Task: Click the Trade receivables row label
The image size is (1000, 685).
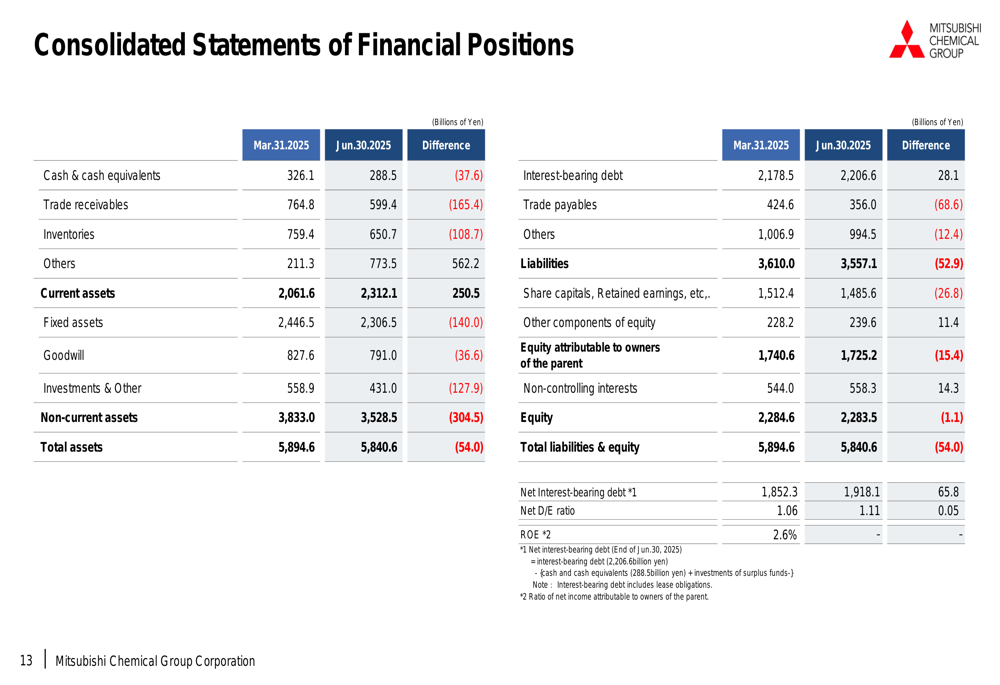Action: click(85, 205)
